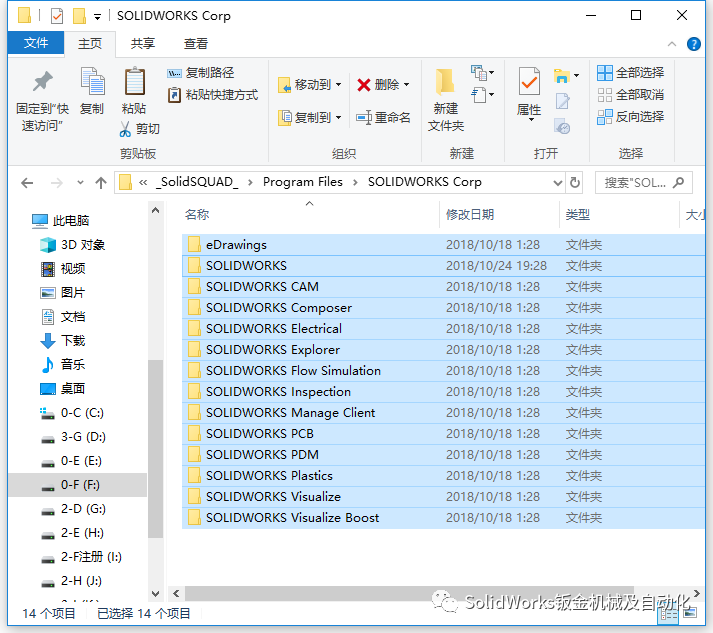Click the search box field
The image size is (713, 633).
click(643, 183)
